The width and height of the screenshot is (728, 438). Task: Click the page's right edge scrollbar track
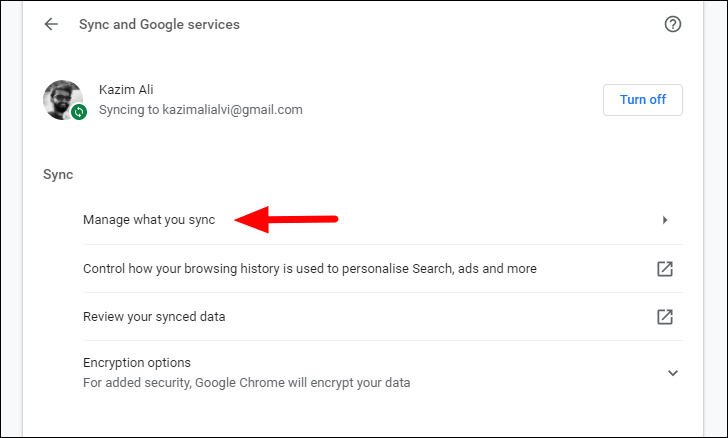point(715,218)
